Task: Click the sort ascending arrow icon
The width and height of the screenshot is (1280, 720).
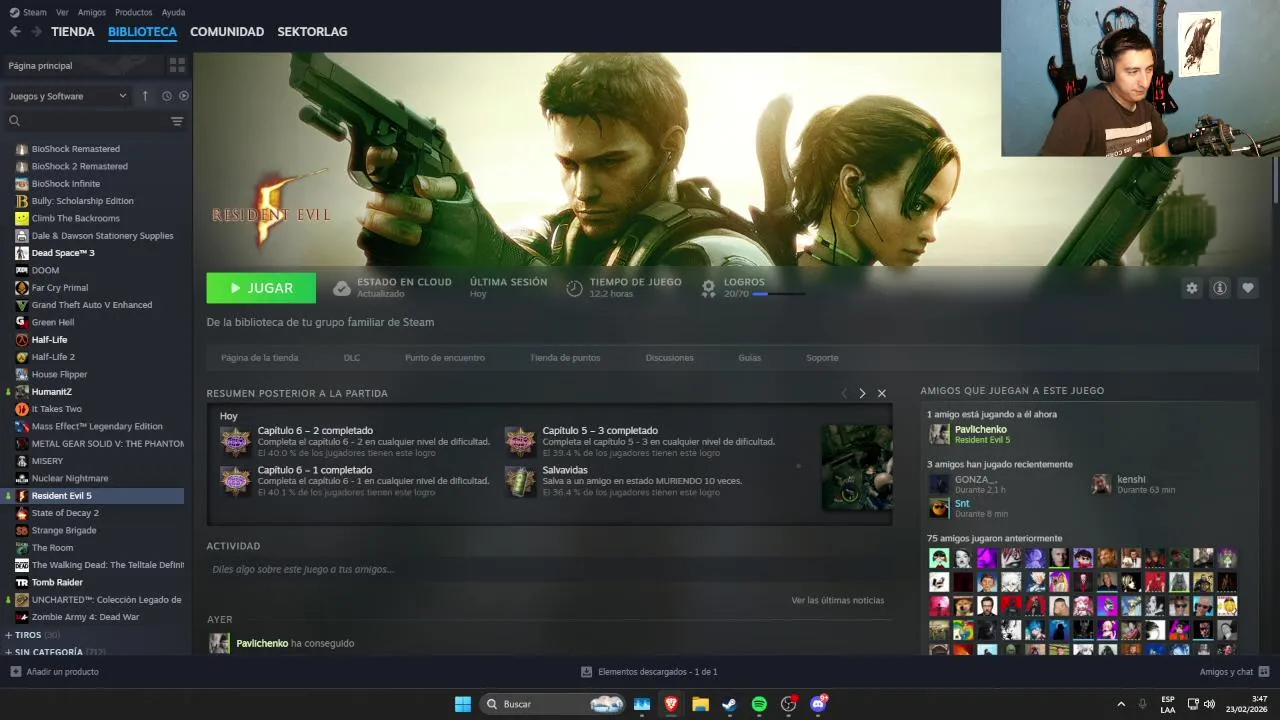Action: [145, 96]
